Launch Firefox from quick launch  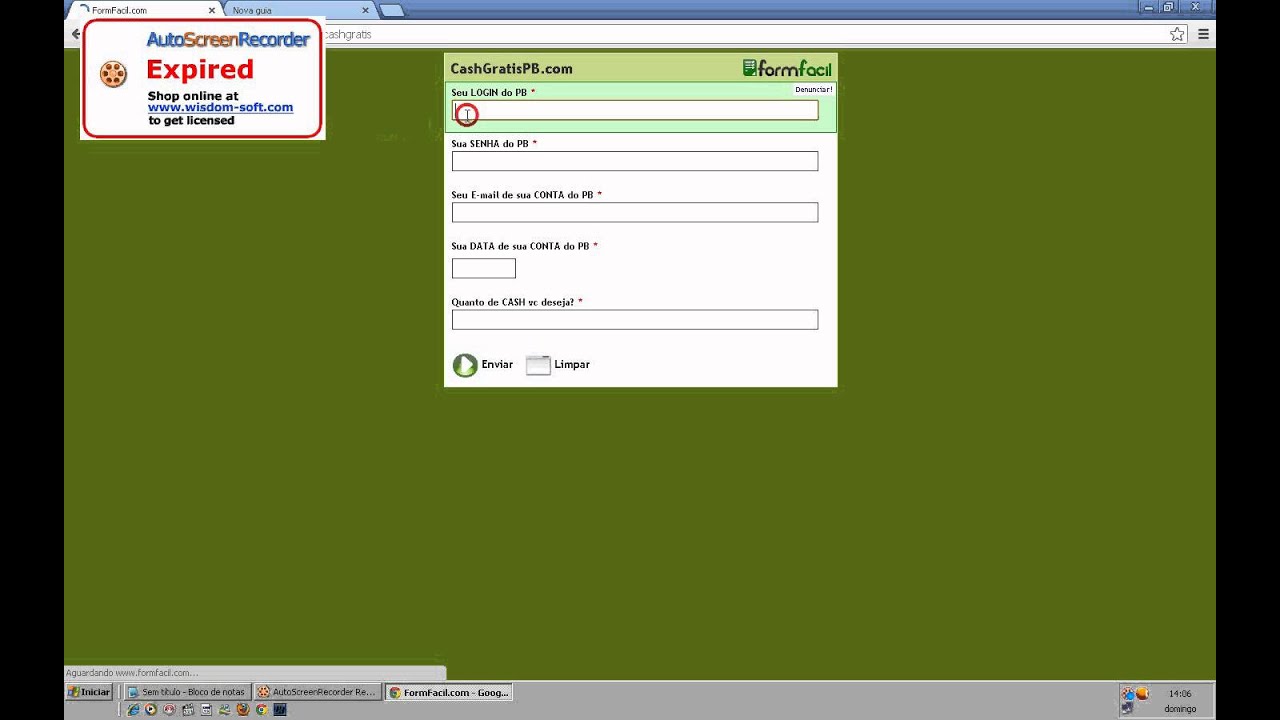coord(242,710)
